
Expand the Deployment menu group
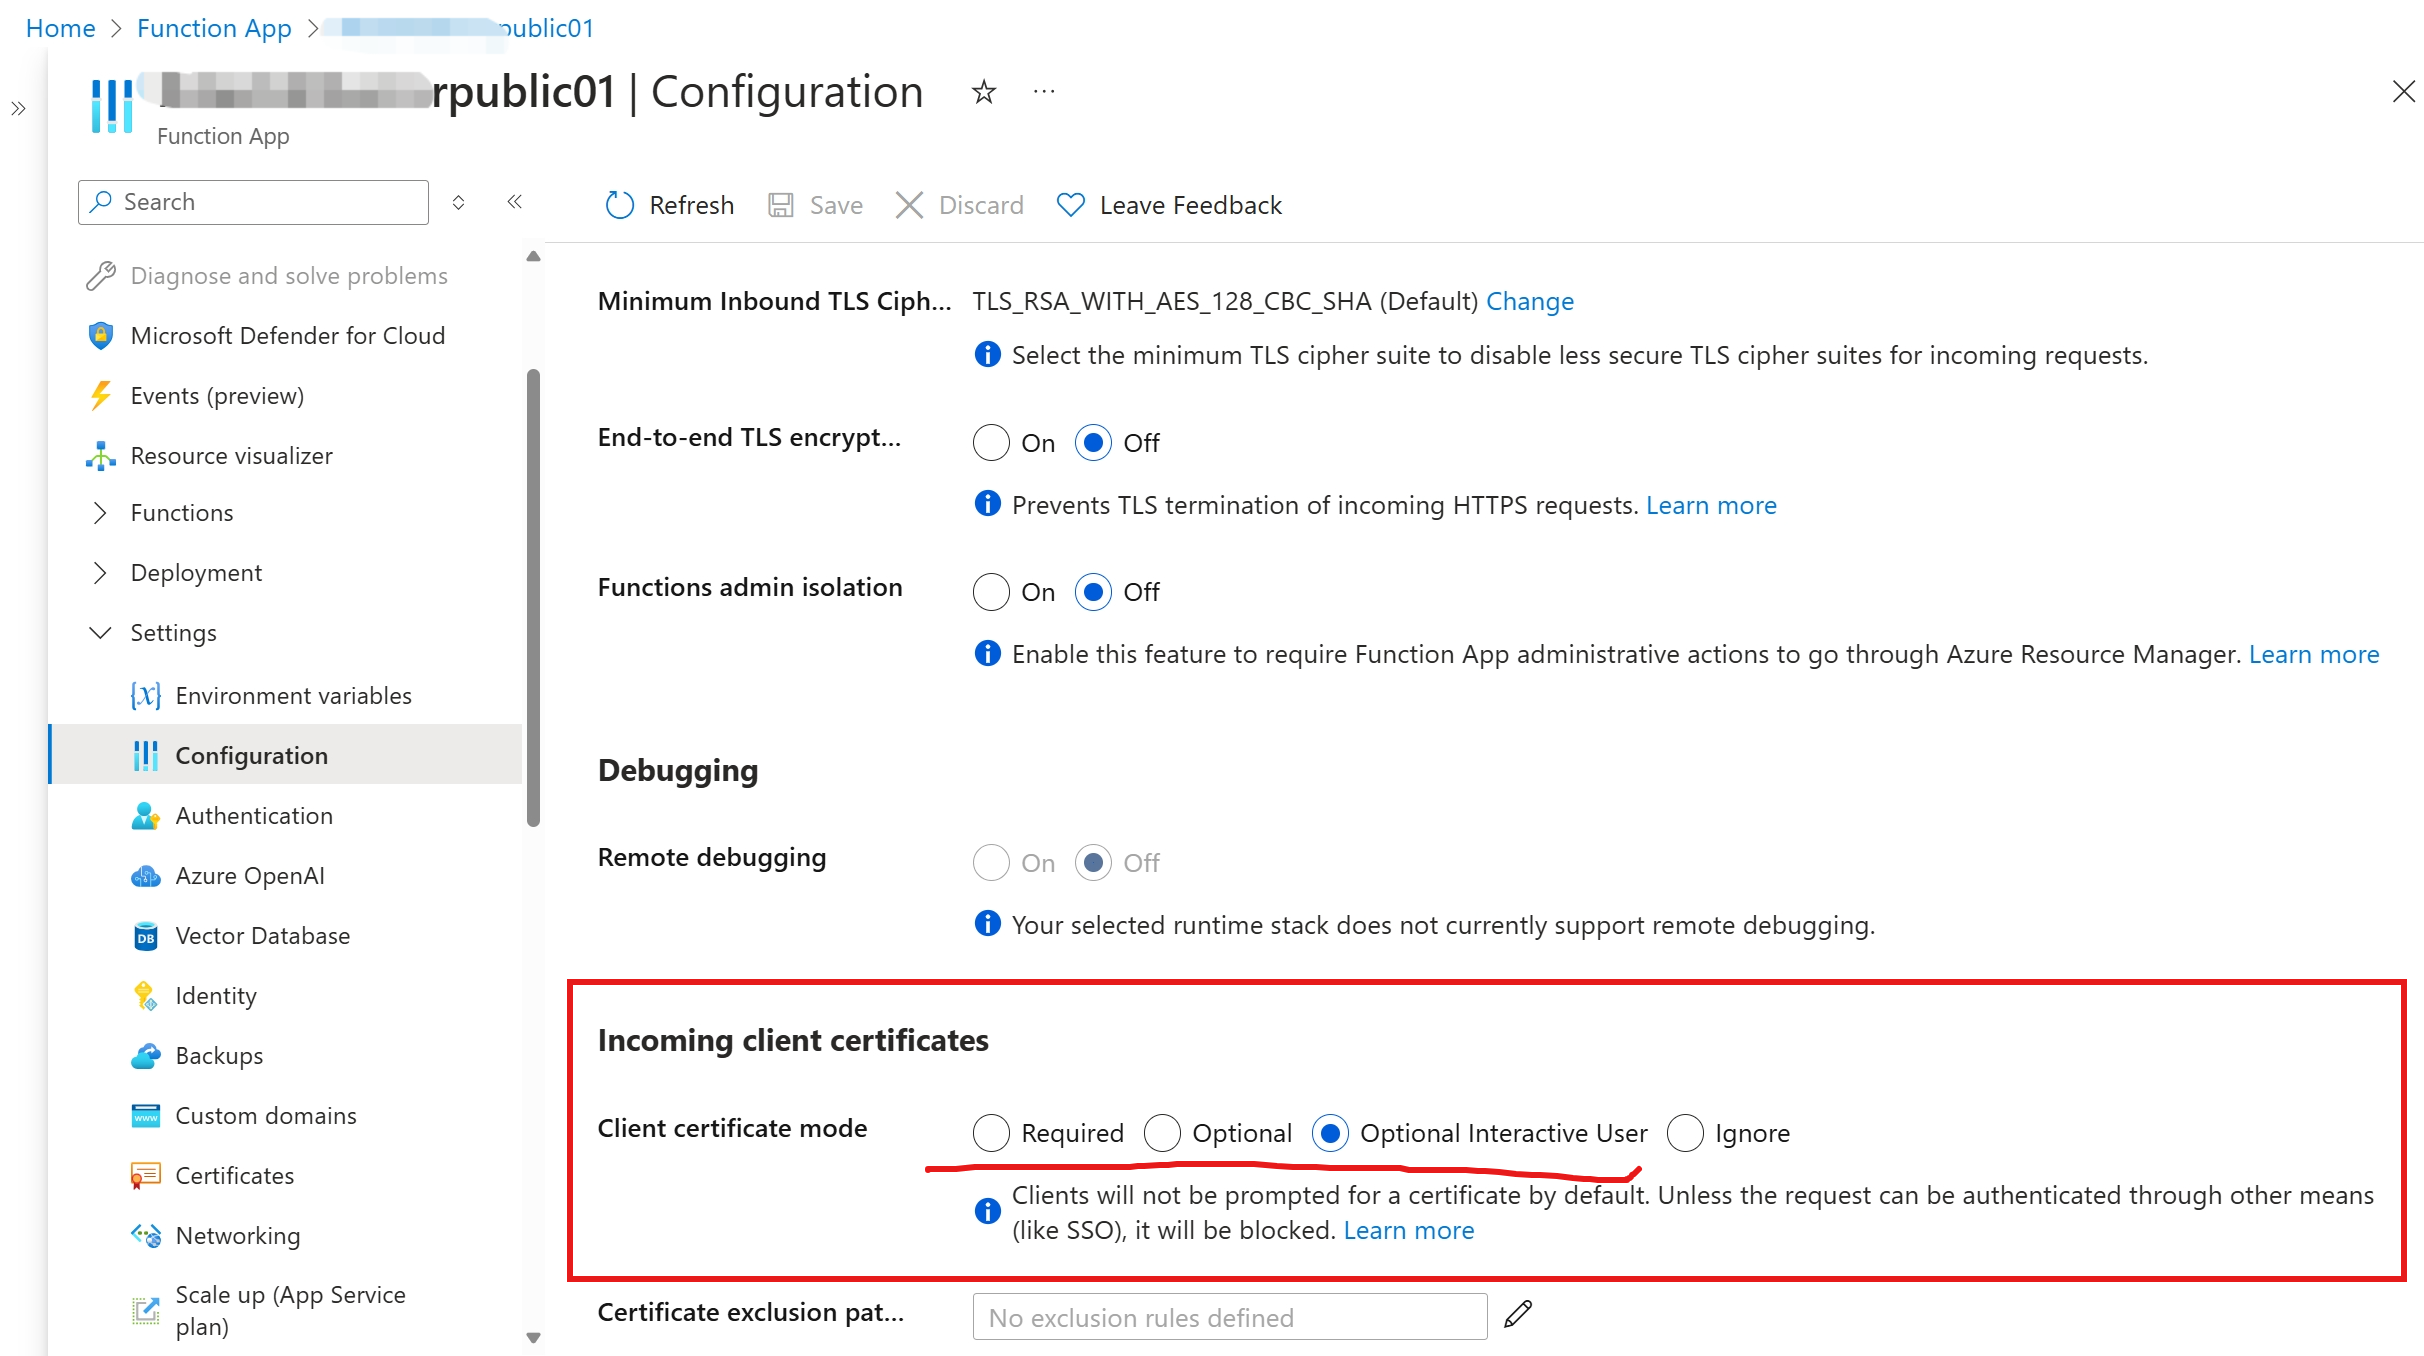[x=100, y=573]
